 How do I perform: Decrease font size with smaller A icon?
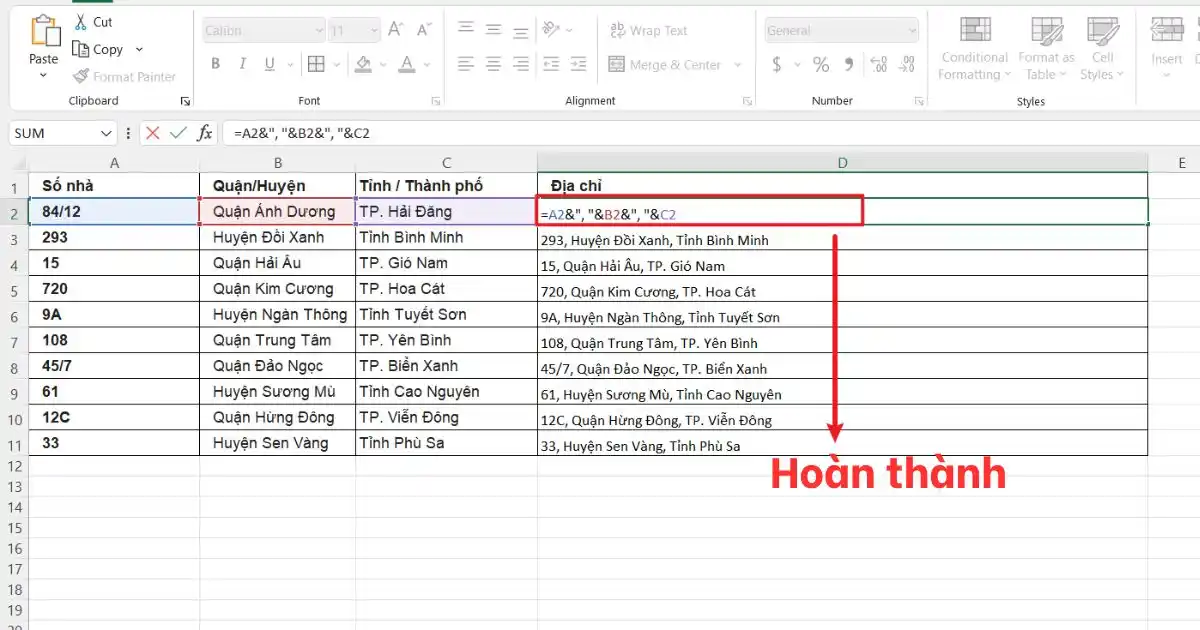pyautogui.click(x=424, y=31)
